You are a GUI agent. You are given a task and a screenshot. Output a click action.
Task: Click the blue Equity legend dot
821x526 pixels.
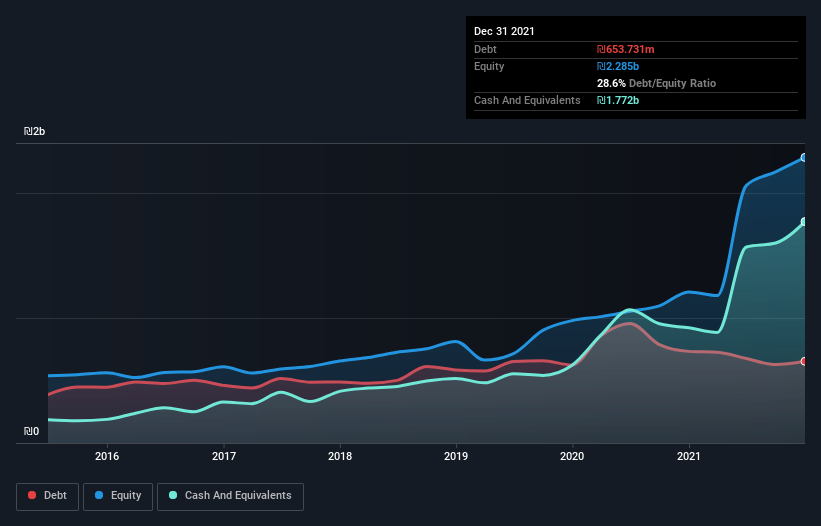[x=99, y=495]
